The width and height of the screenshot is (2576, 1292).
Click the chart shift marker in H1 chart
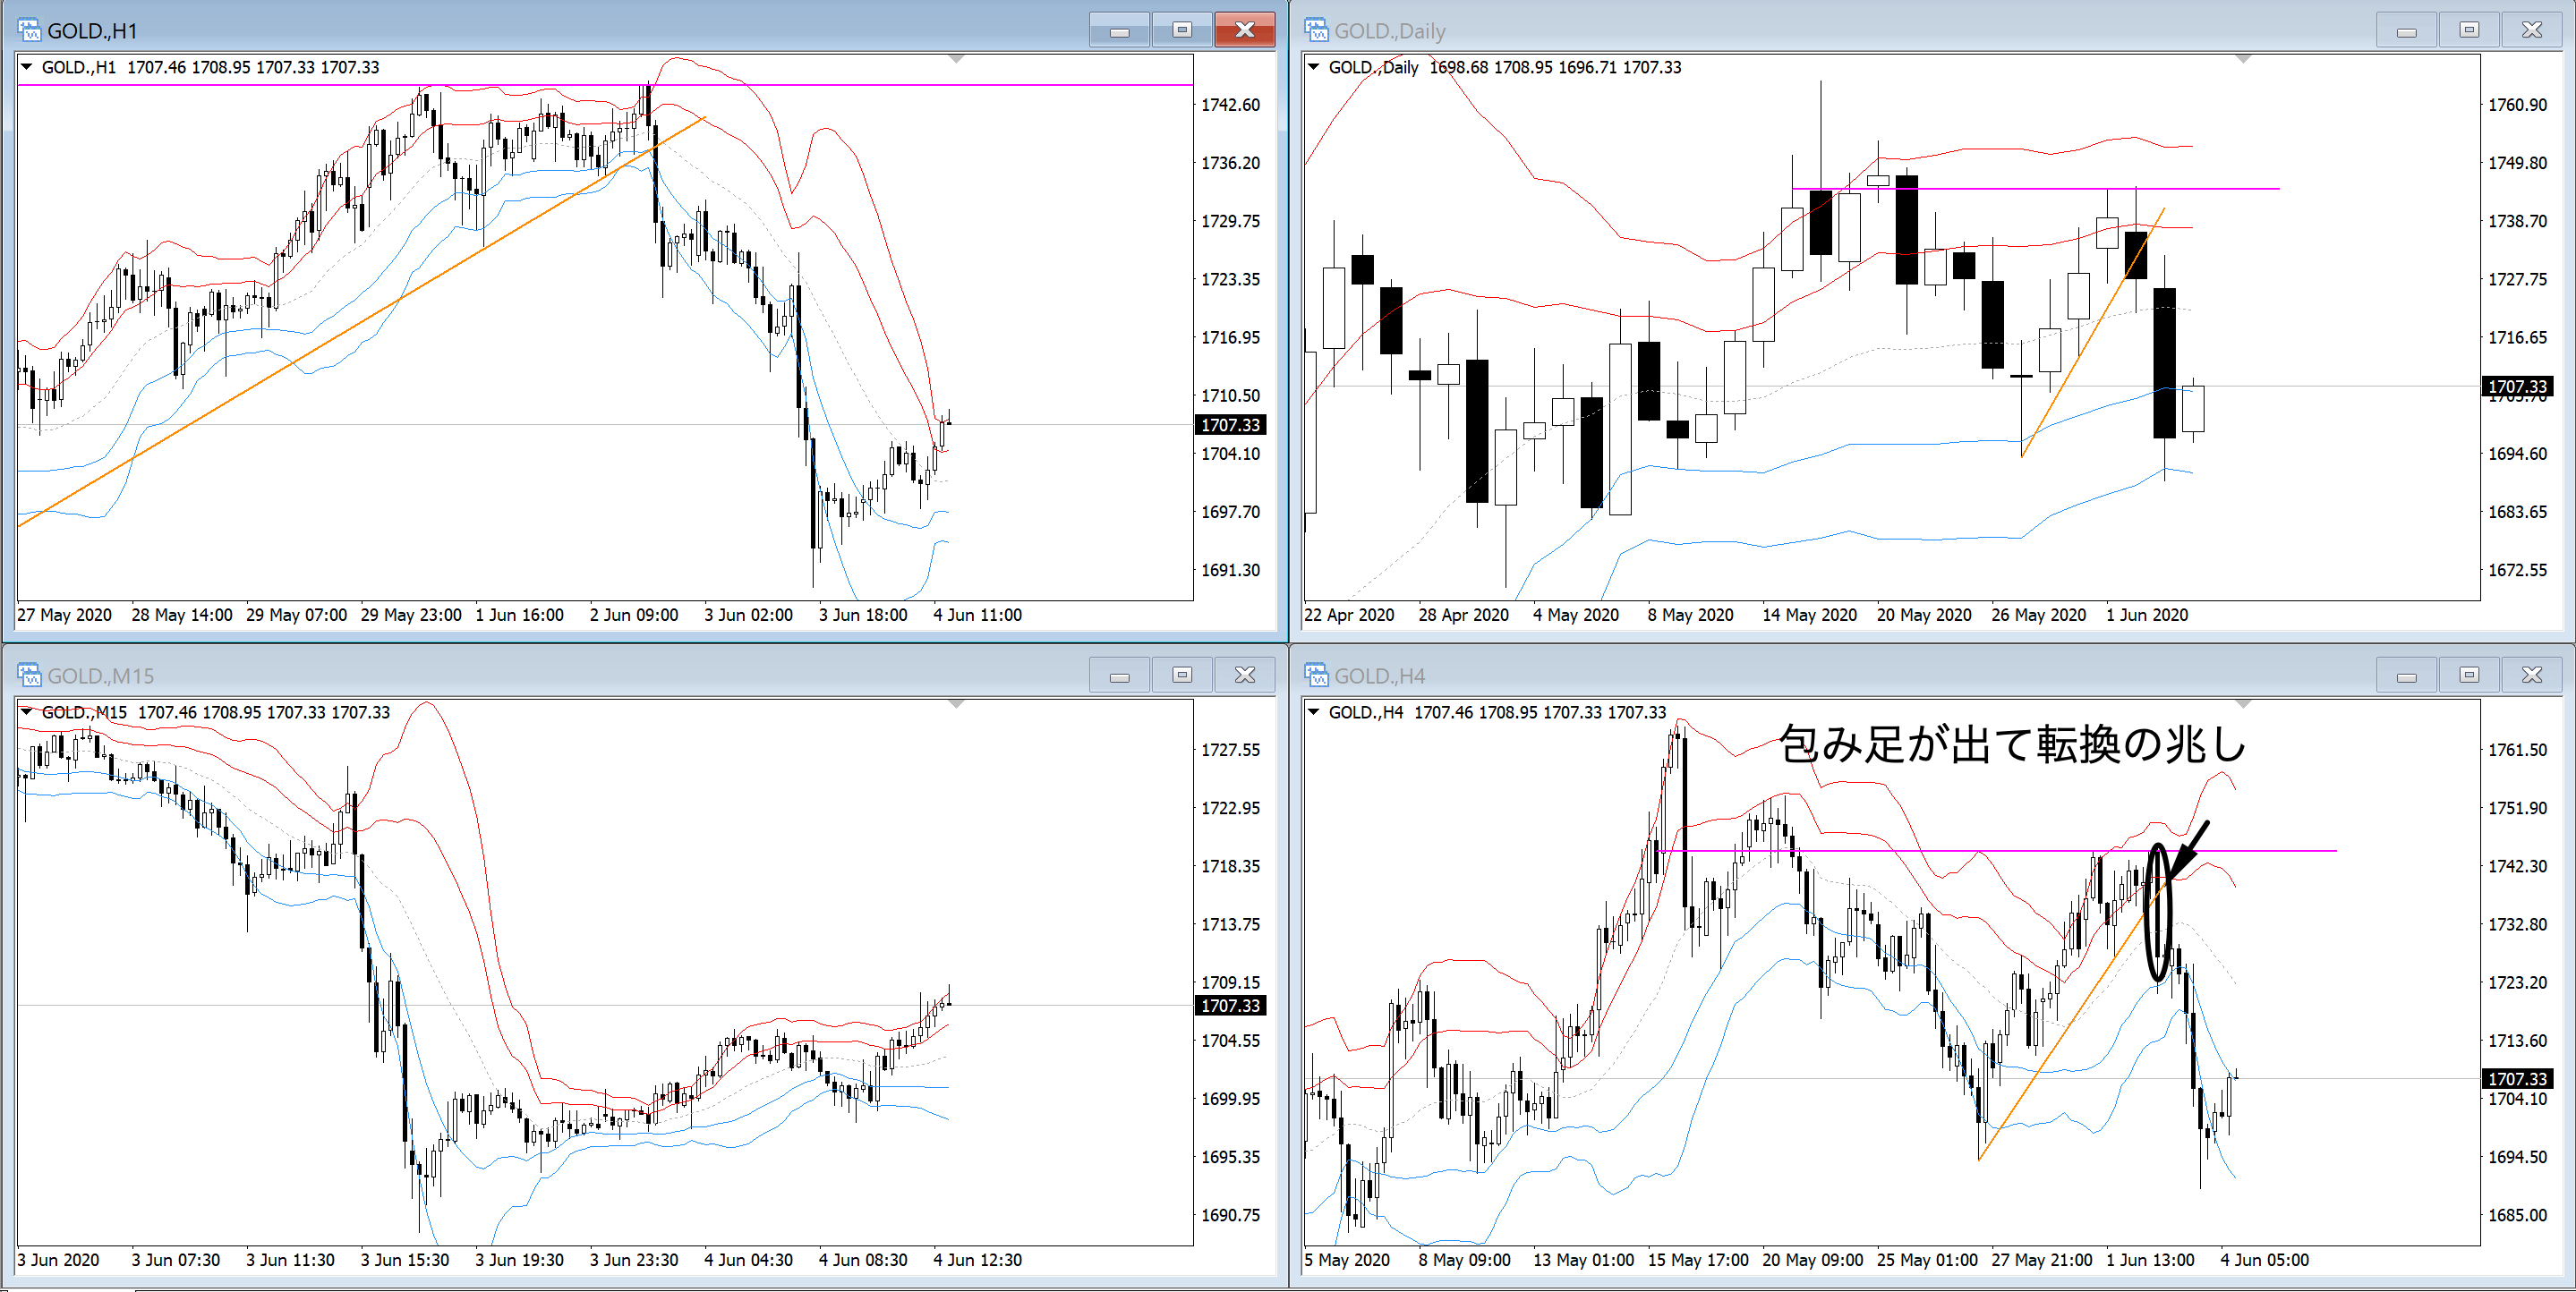point(956,60)
